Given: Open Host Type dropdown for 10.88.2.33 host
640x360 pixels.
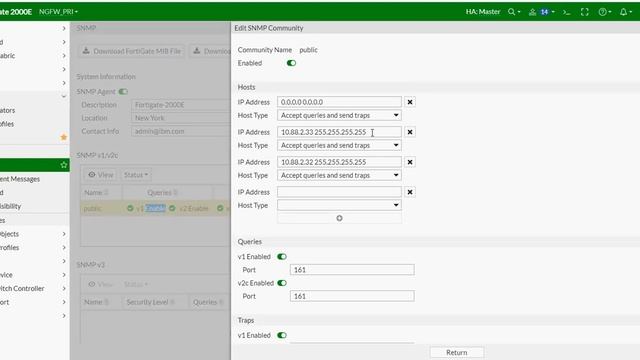Looking at the screenshot, I should coord(339,145).
